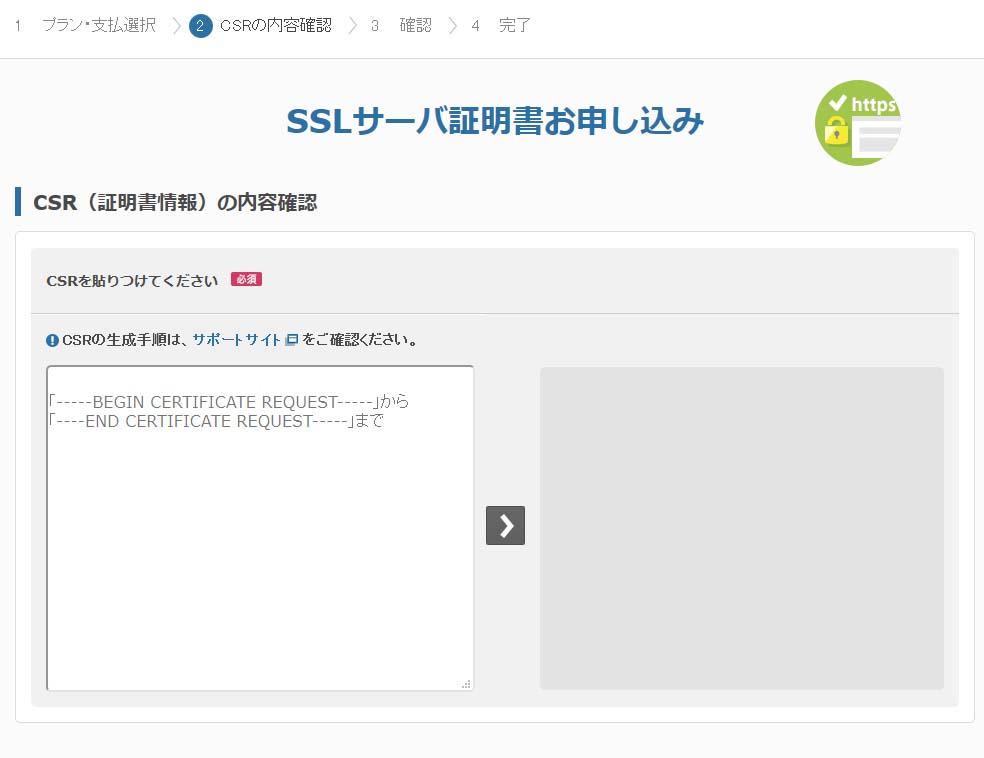The width and height of the screenshot is (984, 758).
Task: Click the CSR（証明書情報）の内容確認 heading
Action: [175, 202]
